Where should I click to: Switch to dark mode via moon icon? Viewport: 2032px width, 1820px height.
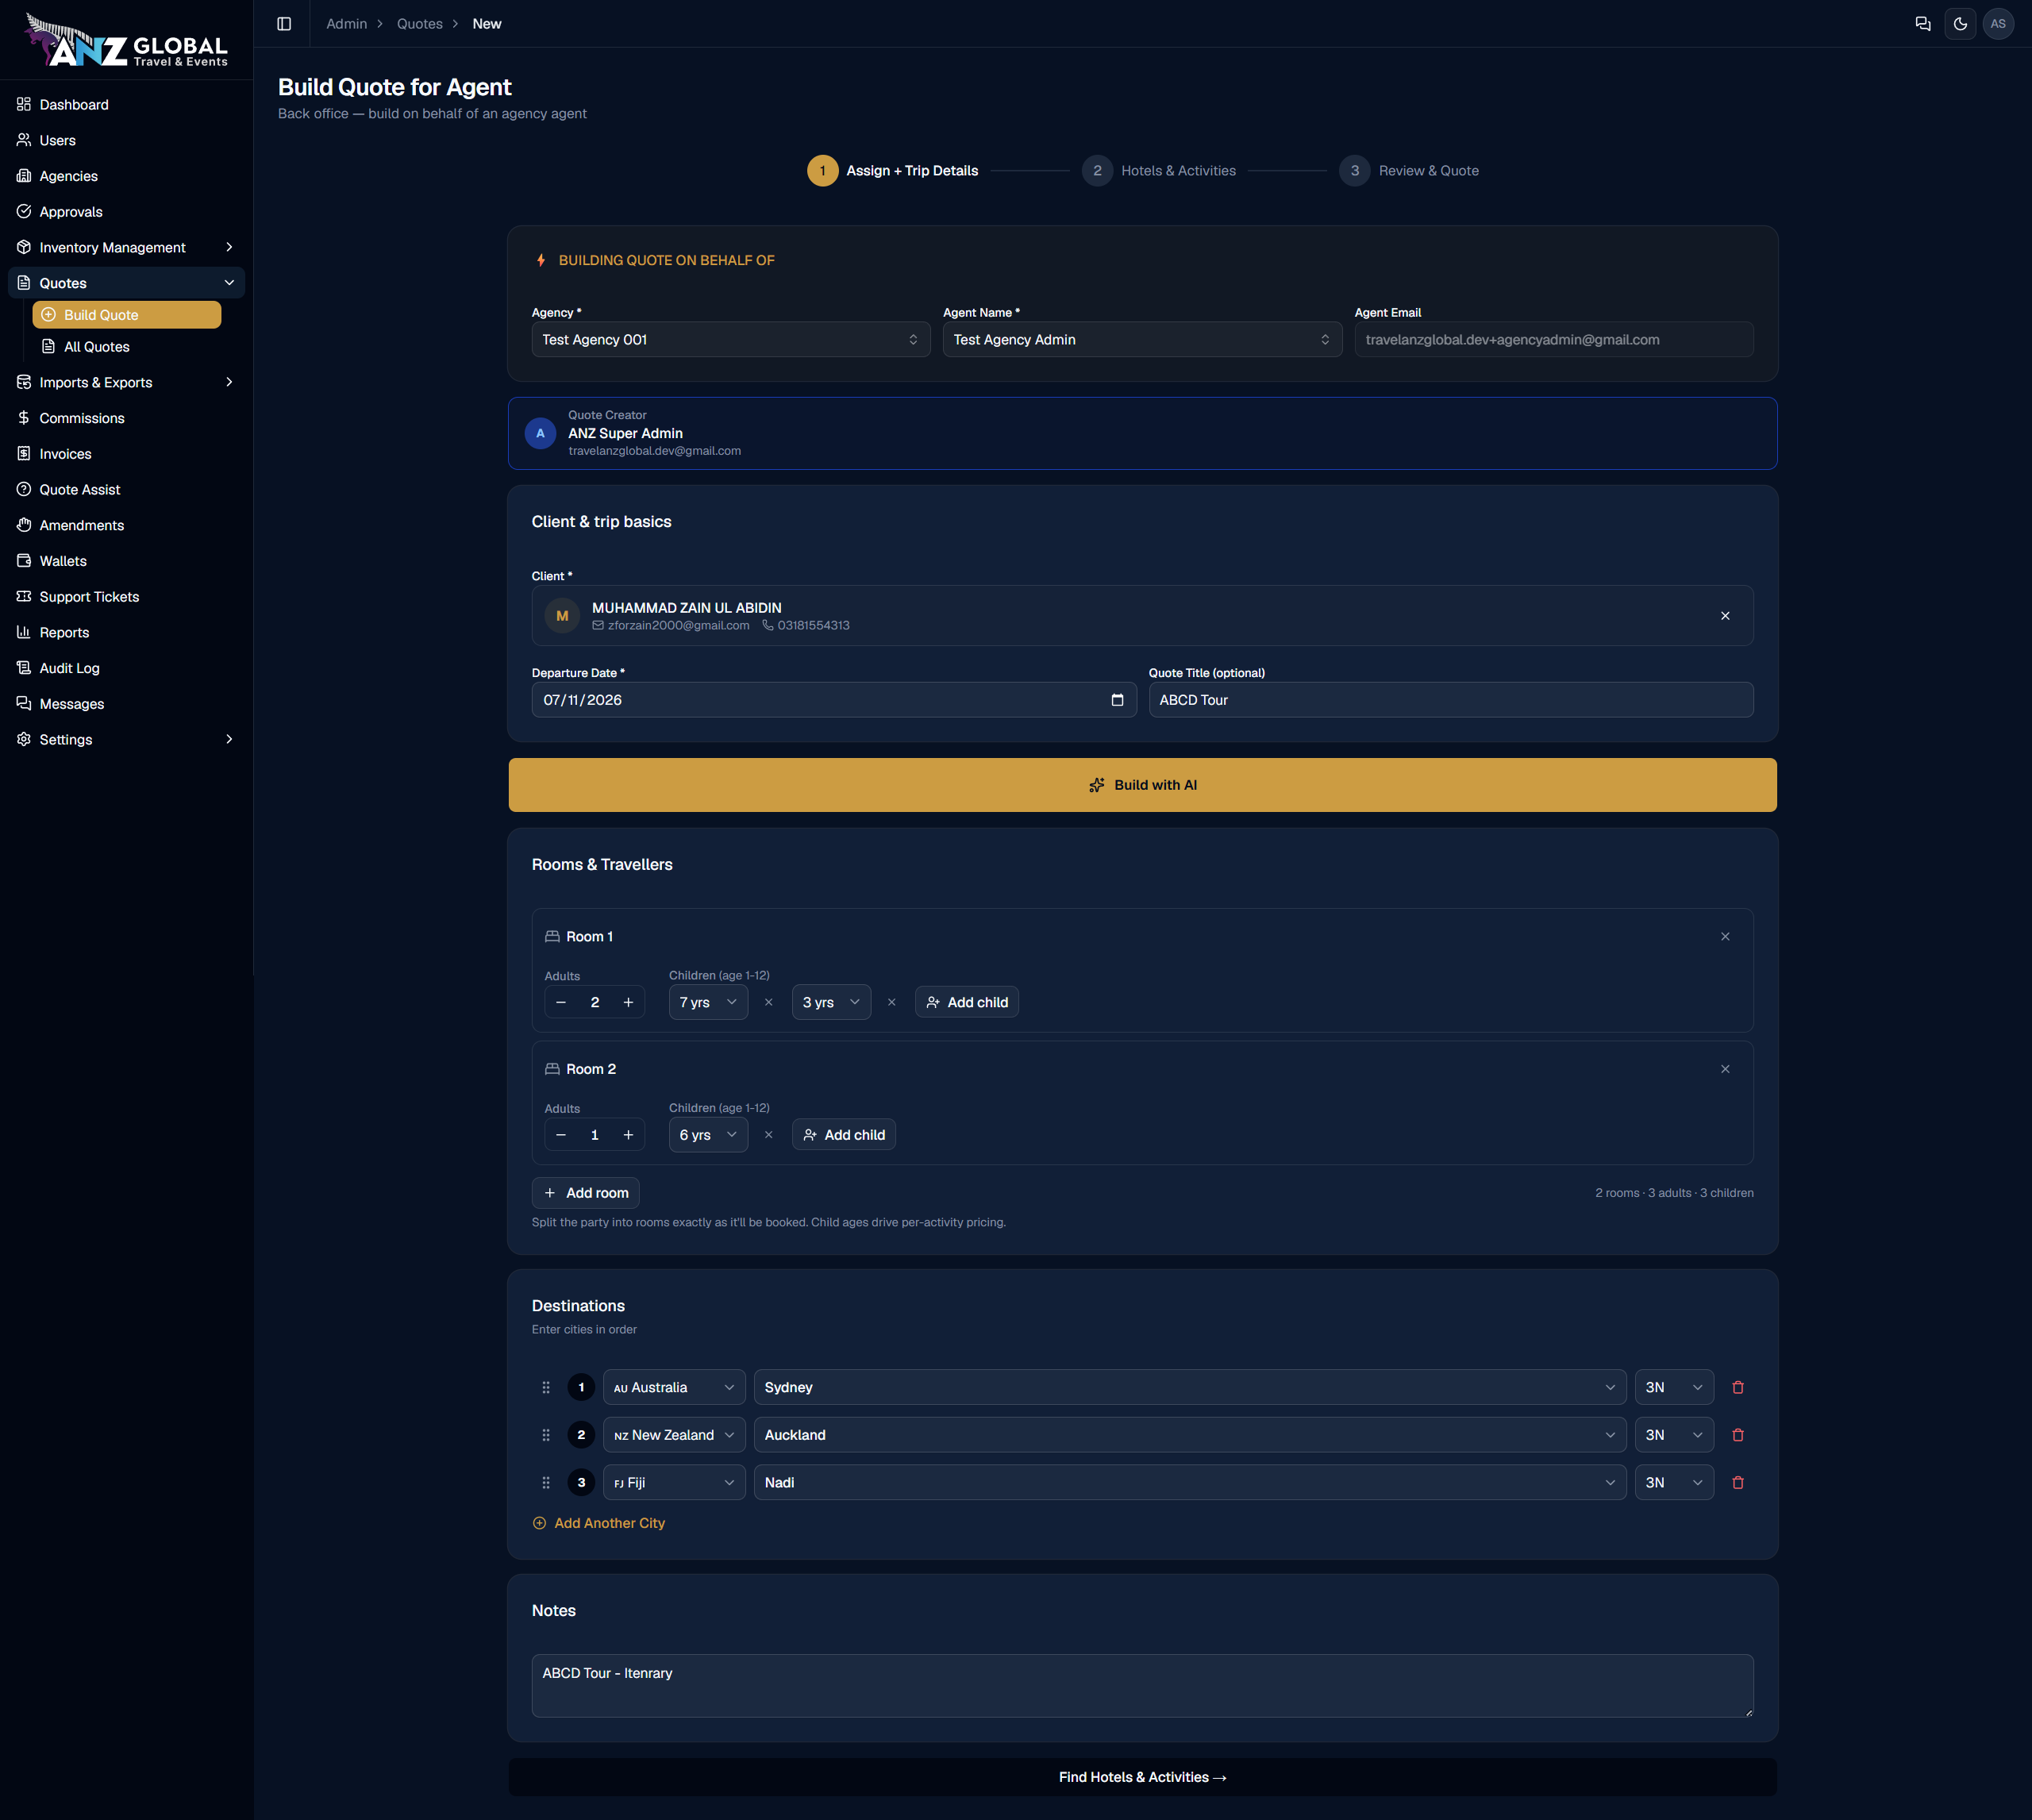click(x=1960, y=24)
